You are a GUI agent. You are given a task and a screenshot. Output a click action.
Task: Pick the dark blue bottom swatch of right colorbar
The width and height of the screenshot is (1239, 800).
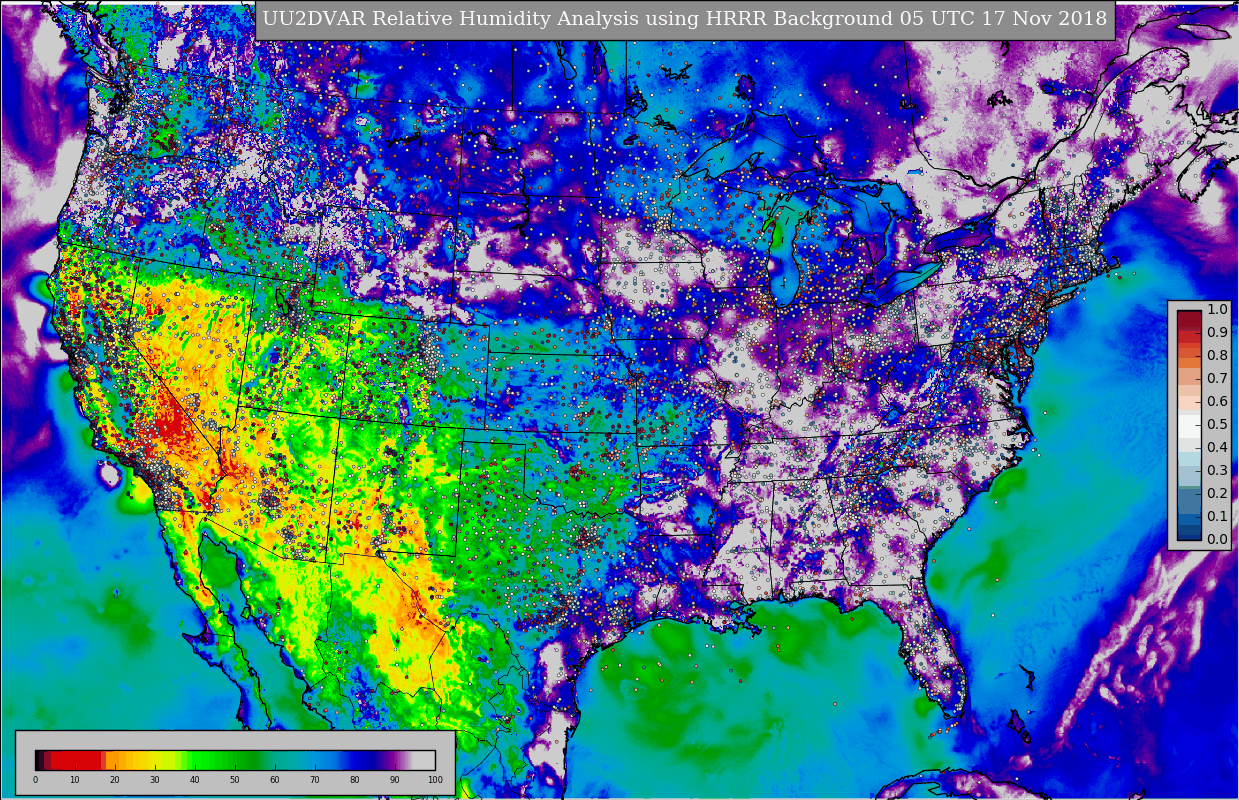1188,533
